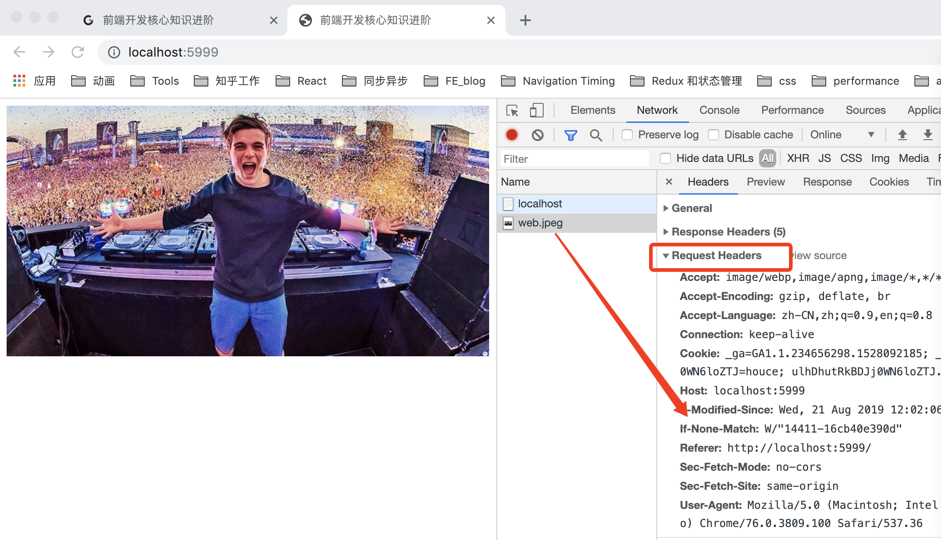Focus the network Filter input field
This screenshot has height=540, width=941.
pos(575,159)
